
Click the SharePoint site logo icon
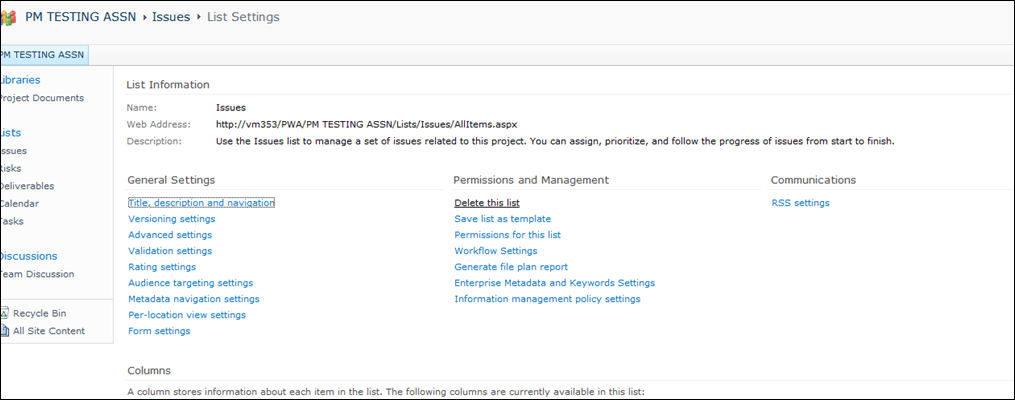9,17
